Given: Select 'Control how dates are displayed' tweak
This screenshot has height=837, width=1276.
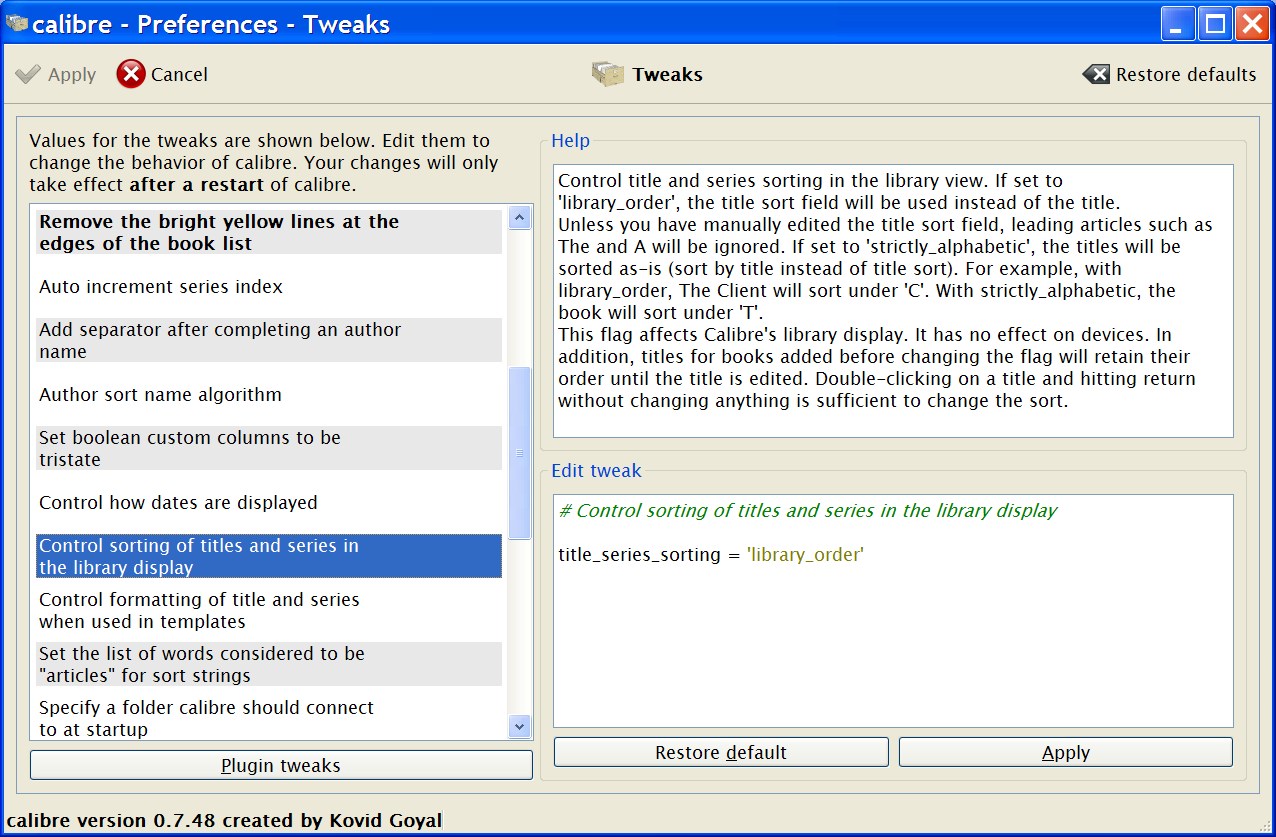Looking at the screenshot, I should 269,502.
